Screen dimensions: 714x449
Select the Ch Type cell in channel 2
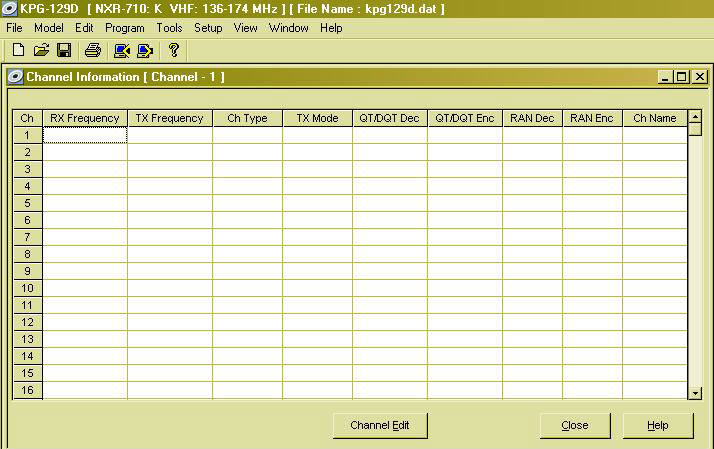click(x=247, y=152)
